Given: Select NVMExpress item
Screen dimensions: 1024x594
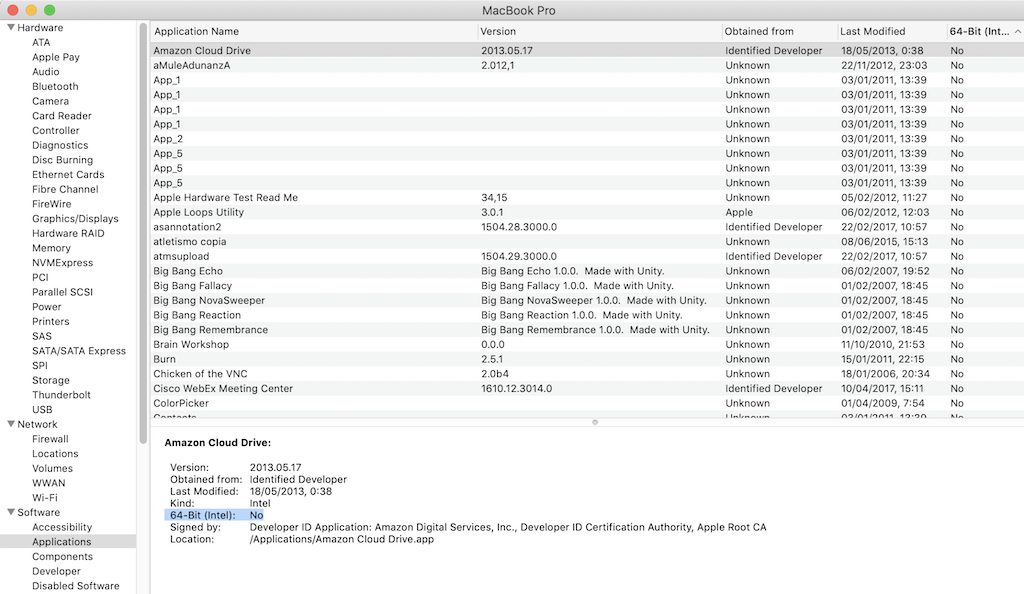Looking at the screenshot, I should click(x=63, y=262).
